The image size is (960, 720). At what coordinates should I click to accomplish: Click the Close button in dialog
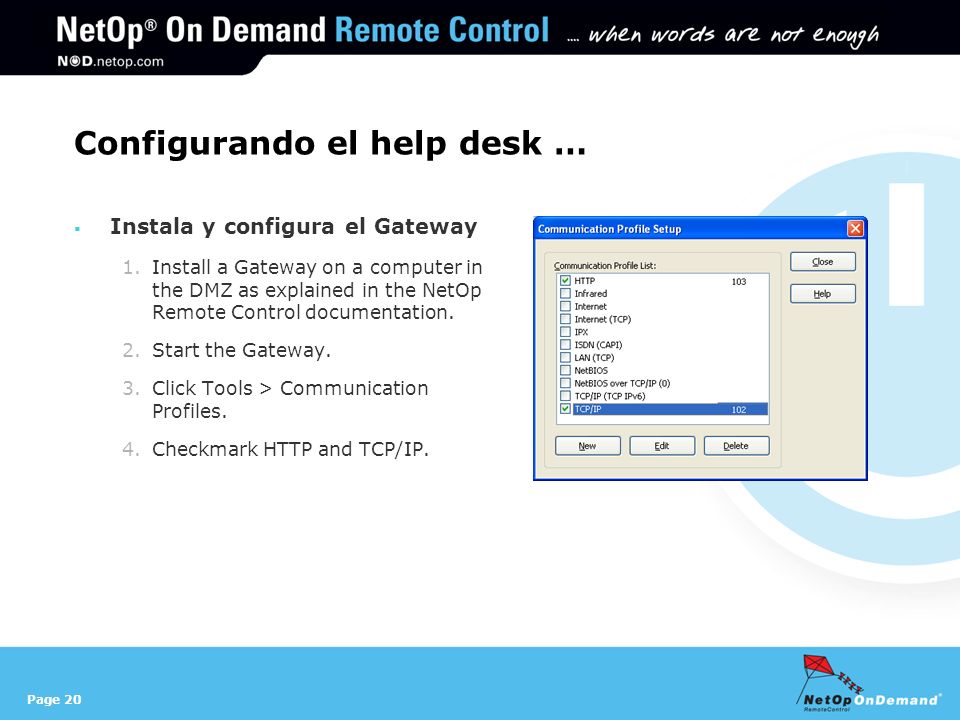pos(822,261)
